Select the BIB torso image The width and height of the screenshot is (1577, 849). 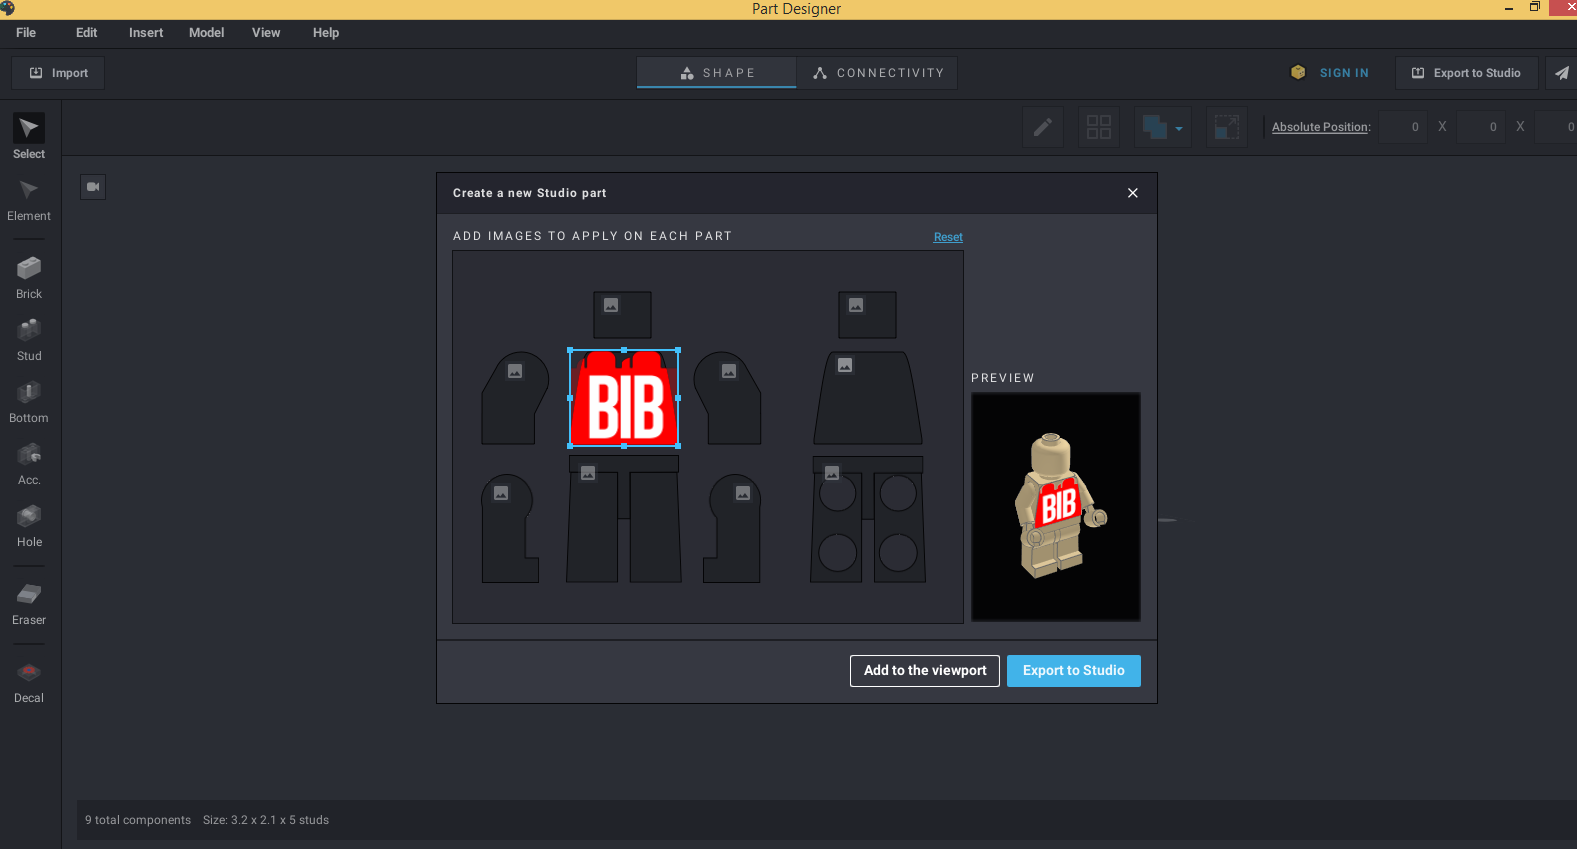(x=624, y=398)
